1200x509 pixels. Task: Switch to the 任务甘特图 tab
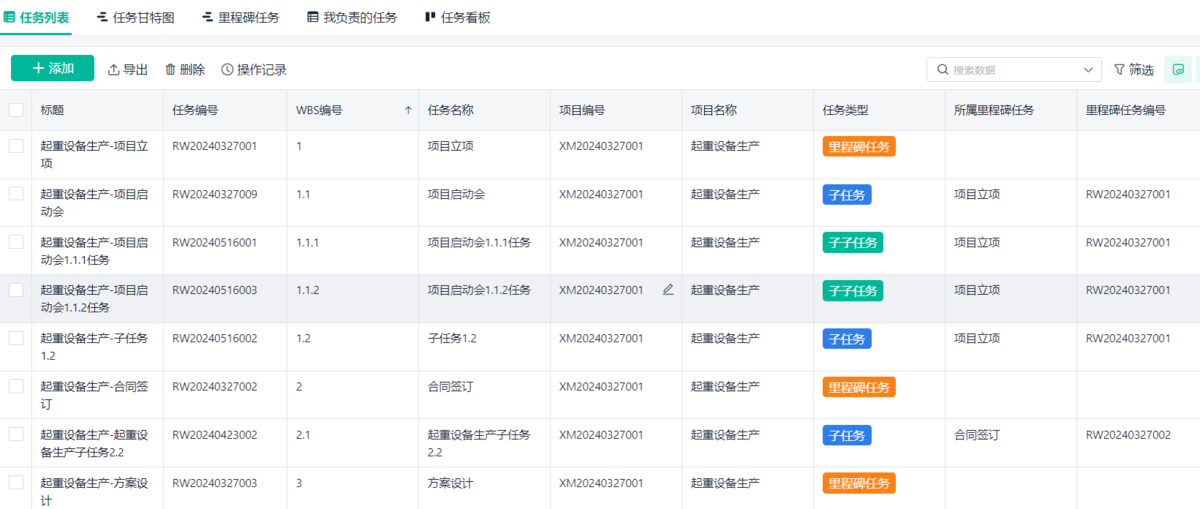(135, 17)
